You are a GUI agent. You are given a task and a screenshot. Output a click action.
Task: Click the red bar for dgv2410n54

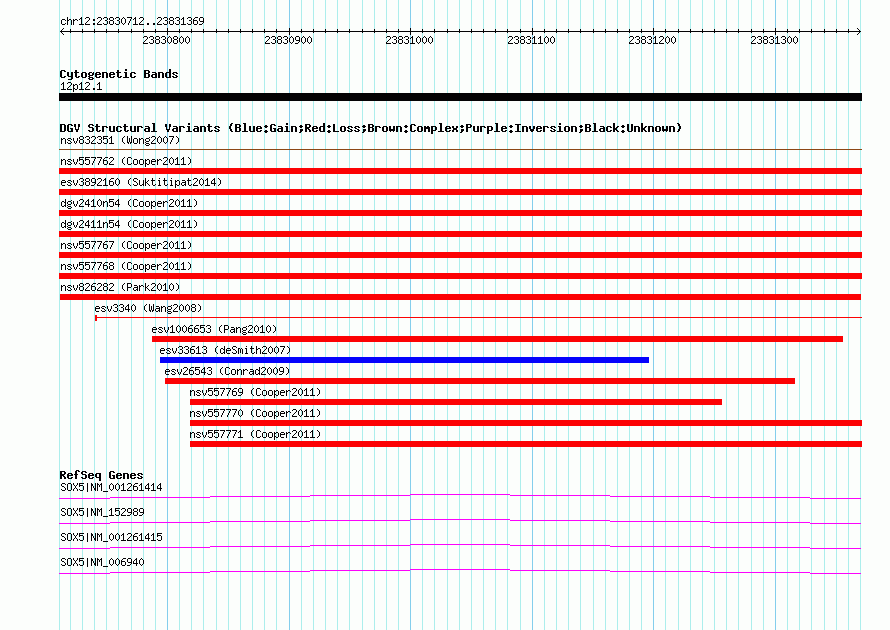[x=460, y=213]
